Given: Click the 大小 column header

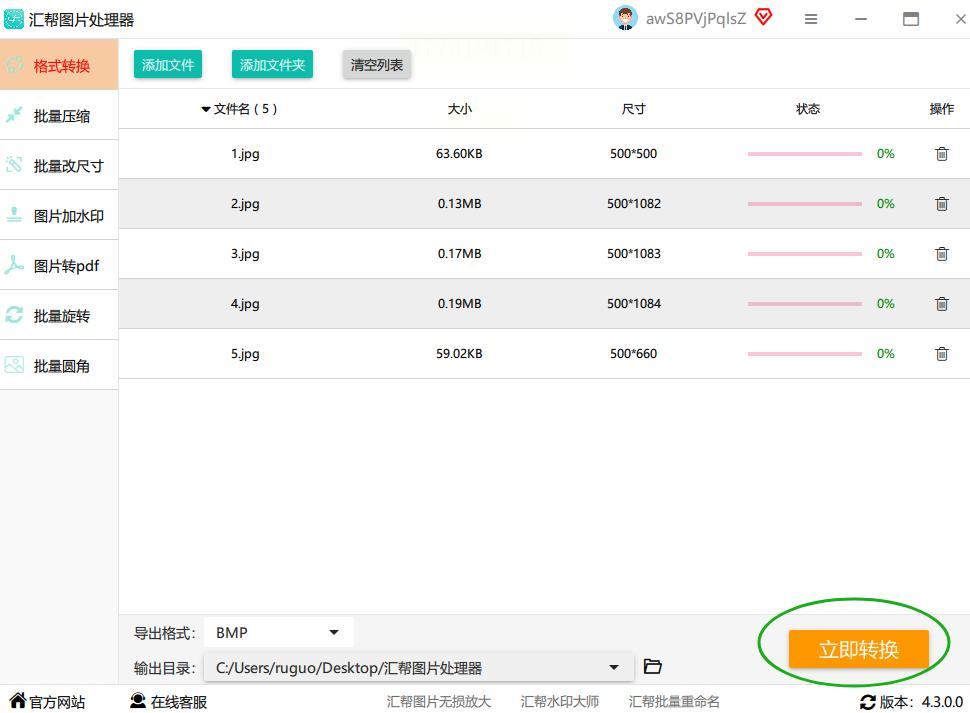Looking at the screenshot, I should pos(460,109).
